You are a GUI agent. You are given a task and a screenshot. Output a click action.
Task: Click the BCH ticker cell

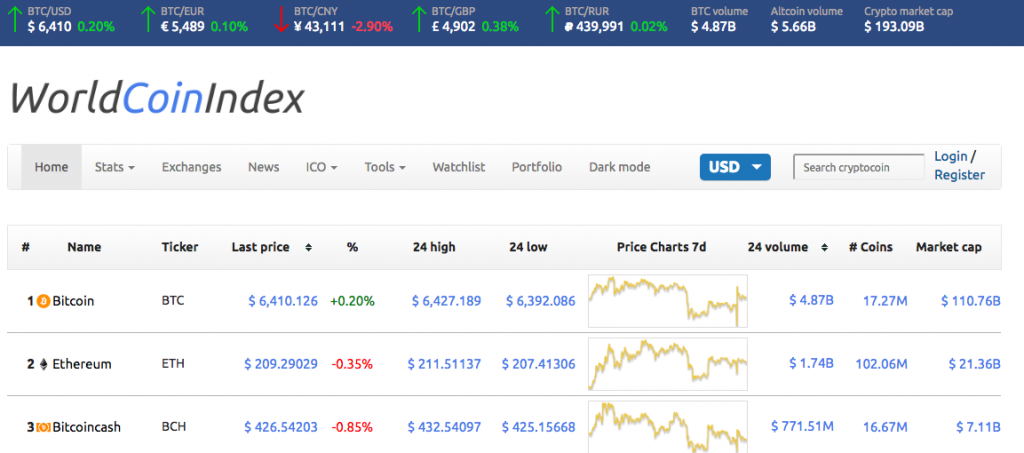[174, 427]
